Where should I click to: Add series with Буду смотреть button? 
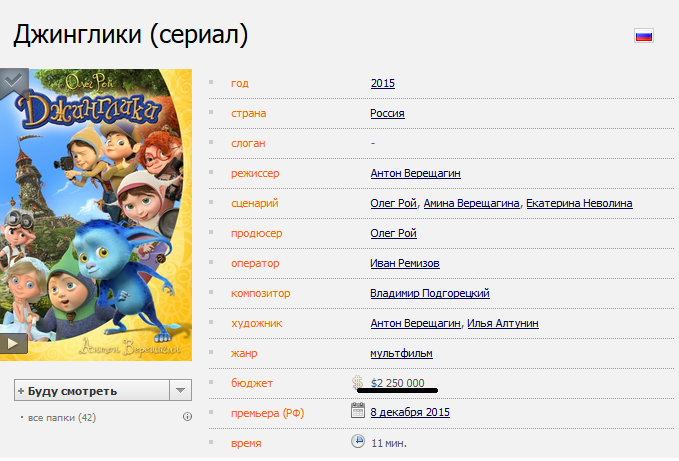tap(92, 390)
